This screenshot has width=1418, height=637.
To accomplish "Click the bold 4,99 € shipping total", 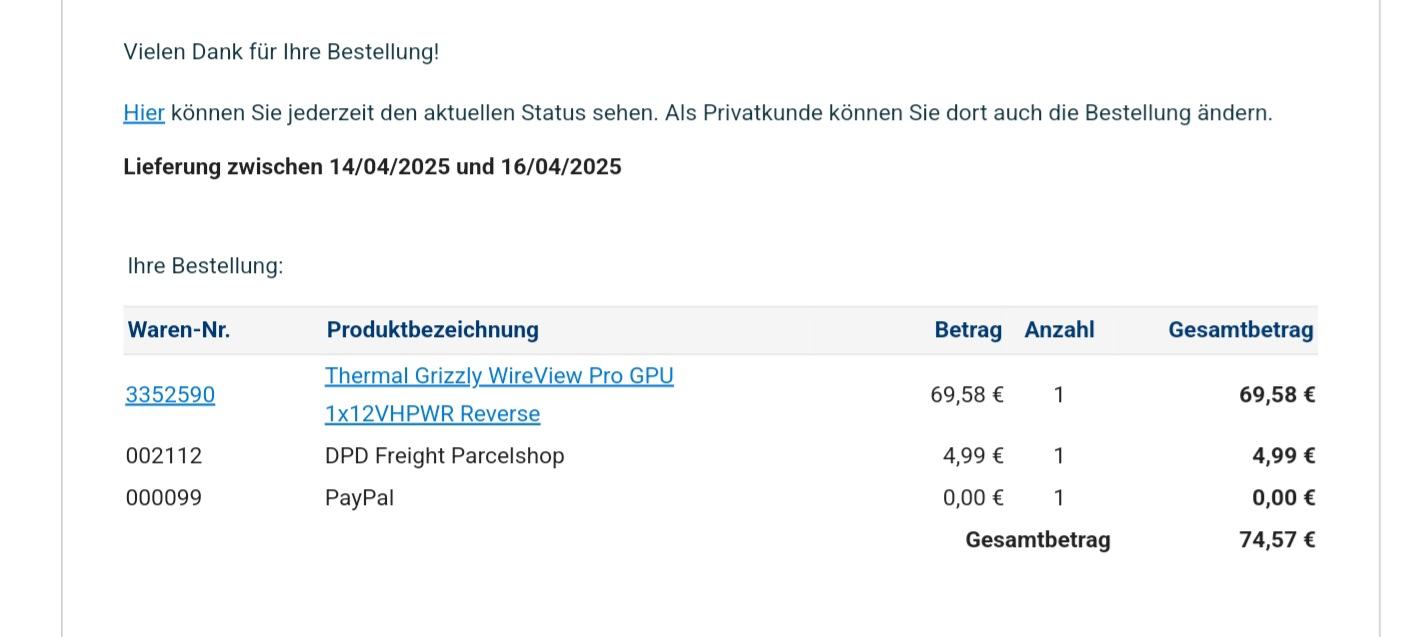I will point(1283,456).
